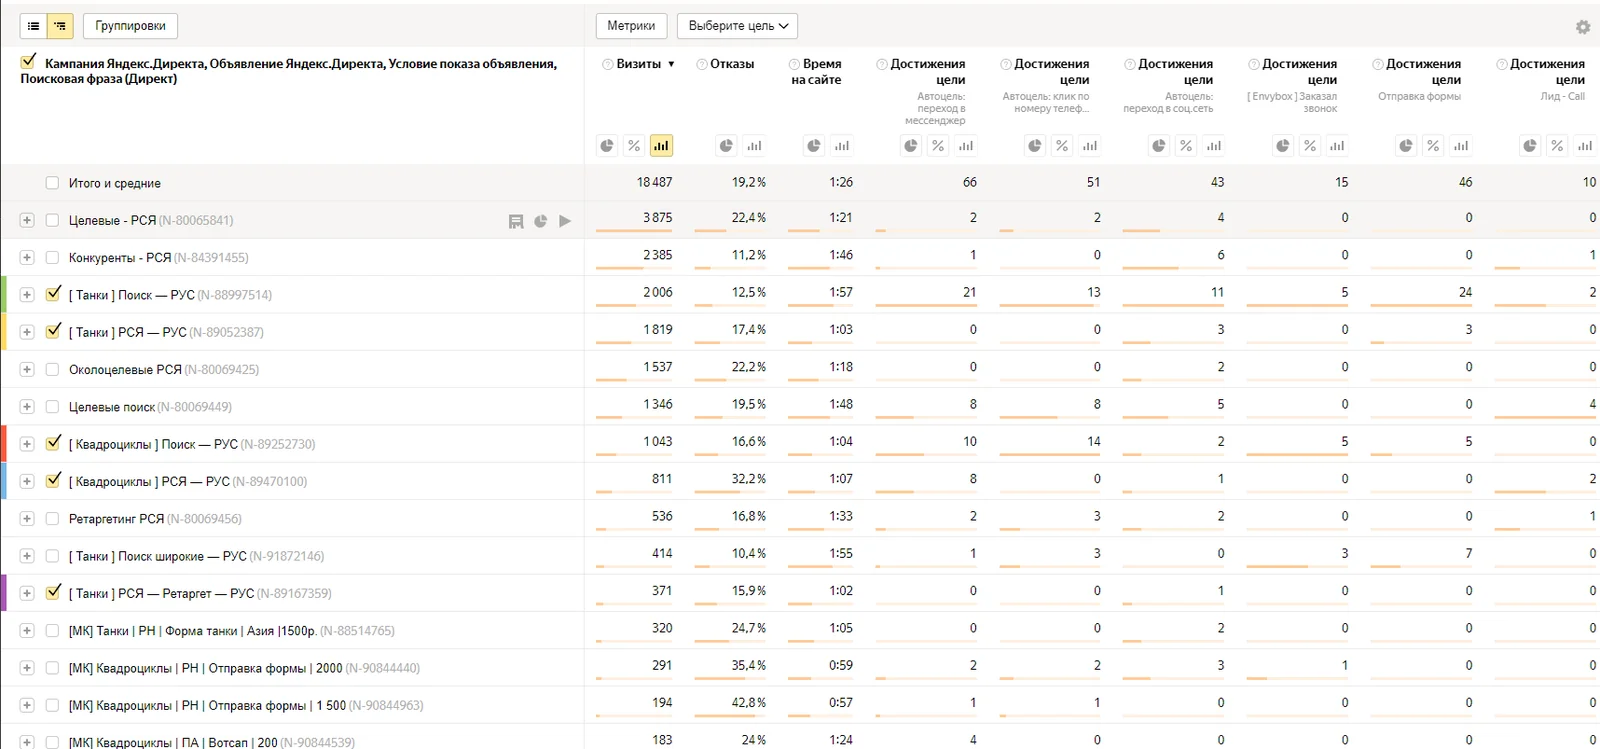Toggle the checkbox beside the groupings header

click(x=29, y=62)
